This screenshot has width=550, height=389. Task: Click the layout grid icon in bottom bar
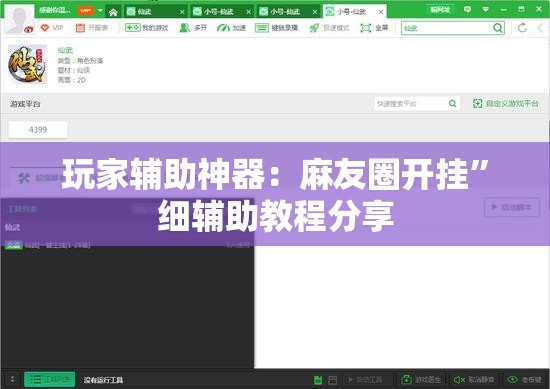coord(333,380)
